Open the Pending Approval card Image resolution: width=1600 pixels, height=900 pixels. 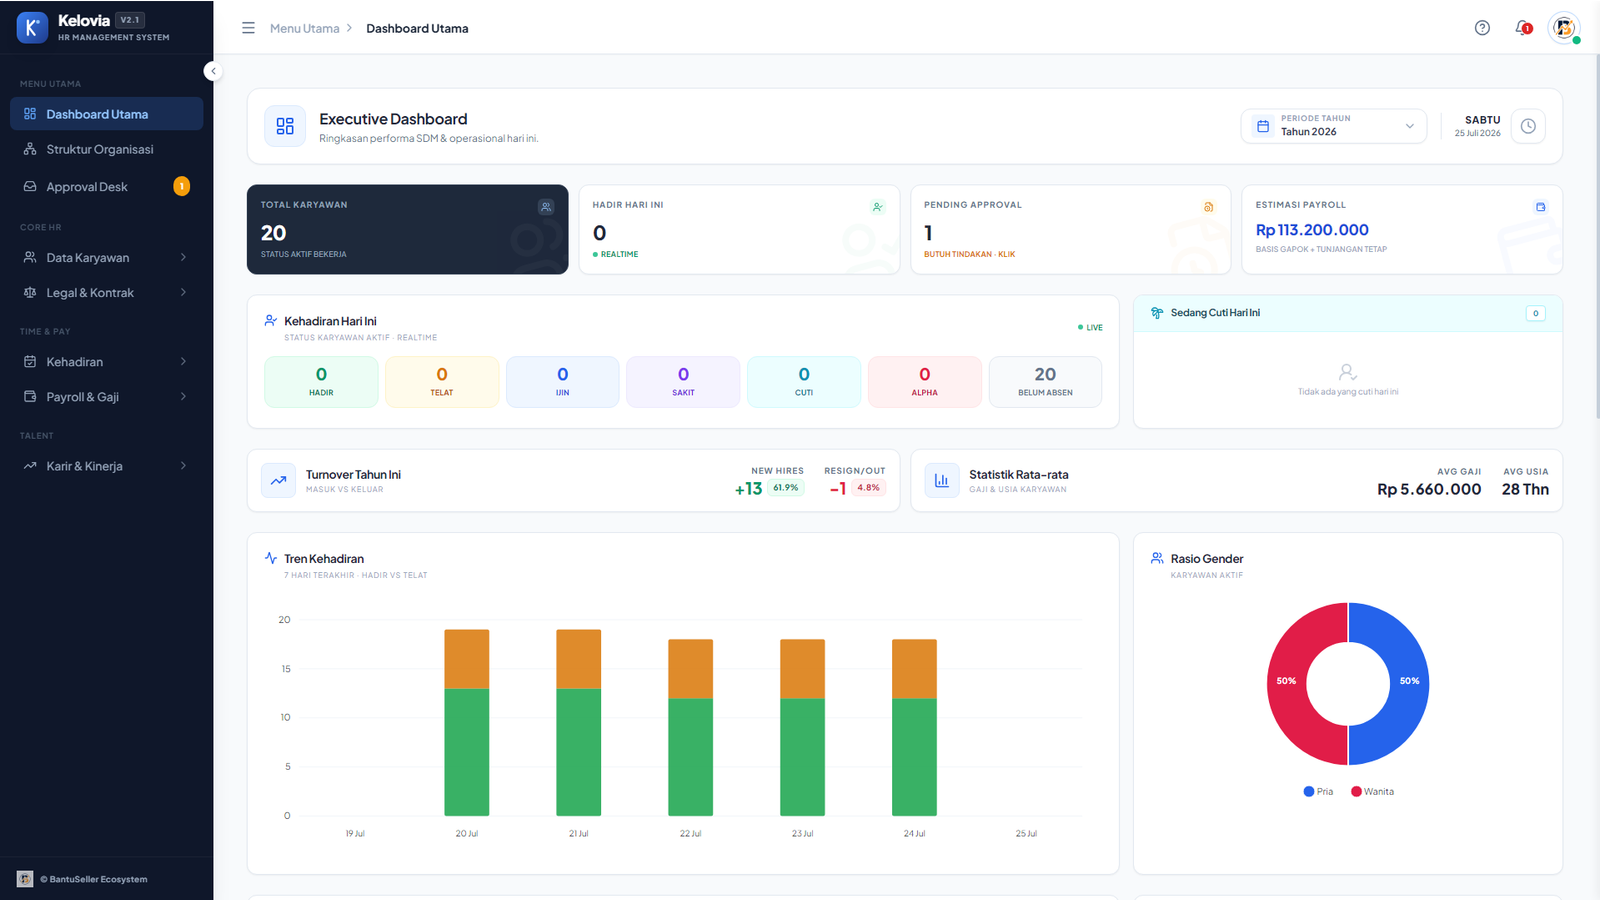point(1070,229)
